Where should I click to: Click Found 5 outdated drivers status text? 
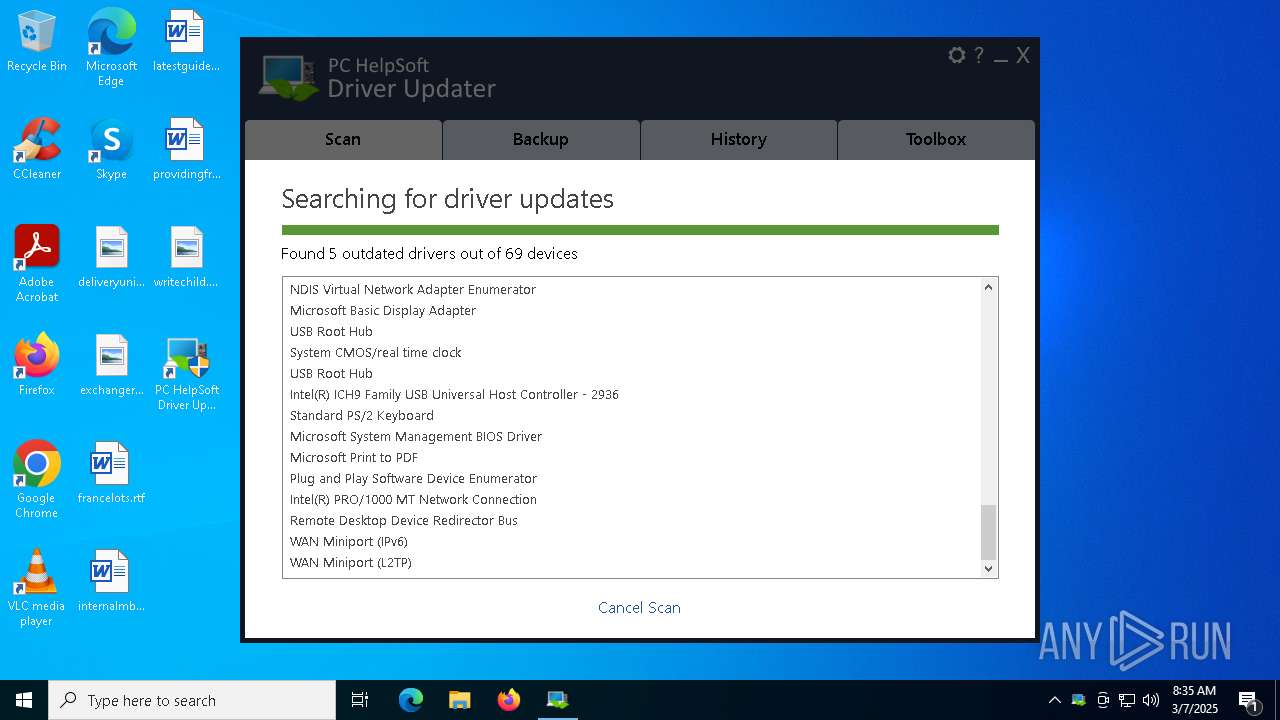point(429,254)
